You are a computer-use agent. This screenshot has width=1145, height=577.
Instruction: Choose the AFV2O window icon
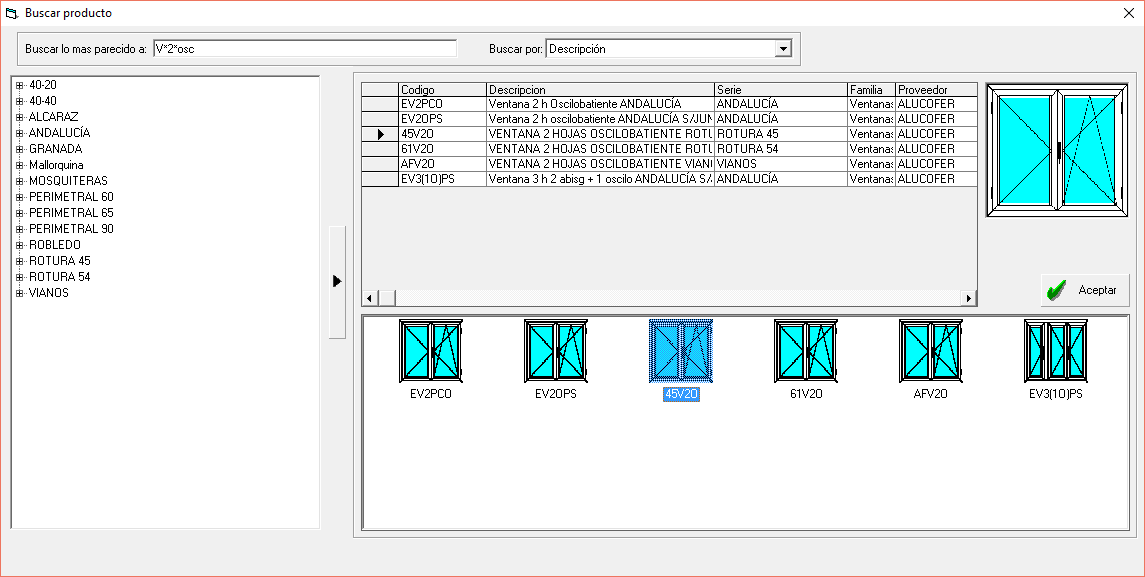(930, 351)
